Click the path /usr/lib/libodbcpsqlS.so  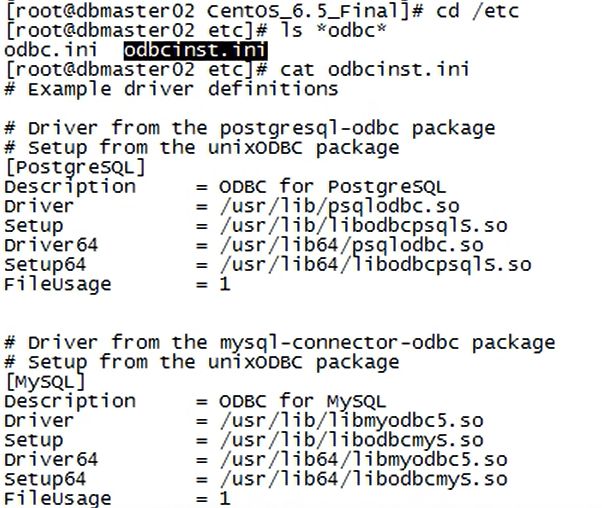click(x=364, y=226)
